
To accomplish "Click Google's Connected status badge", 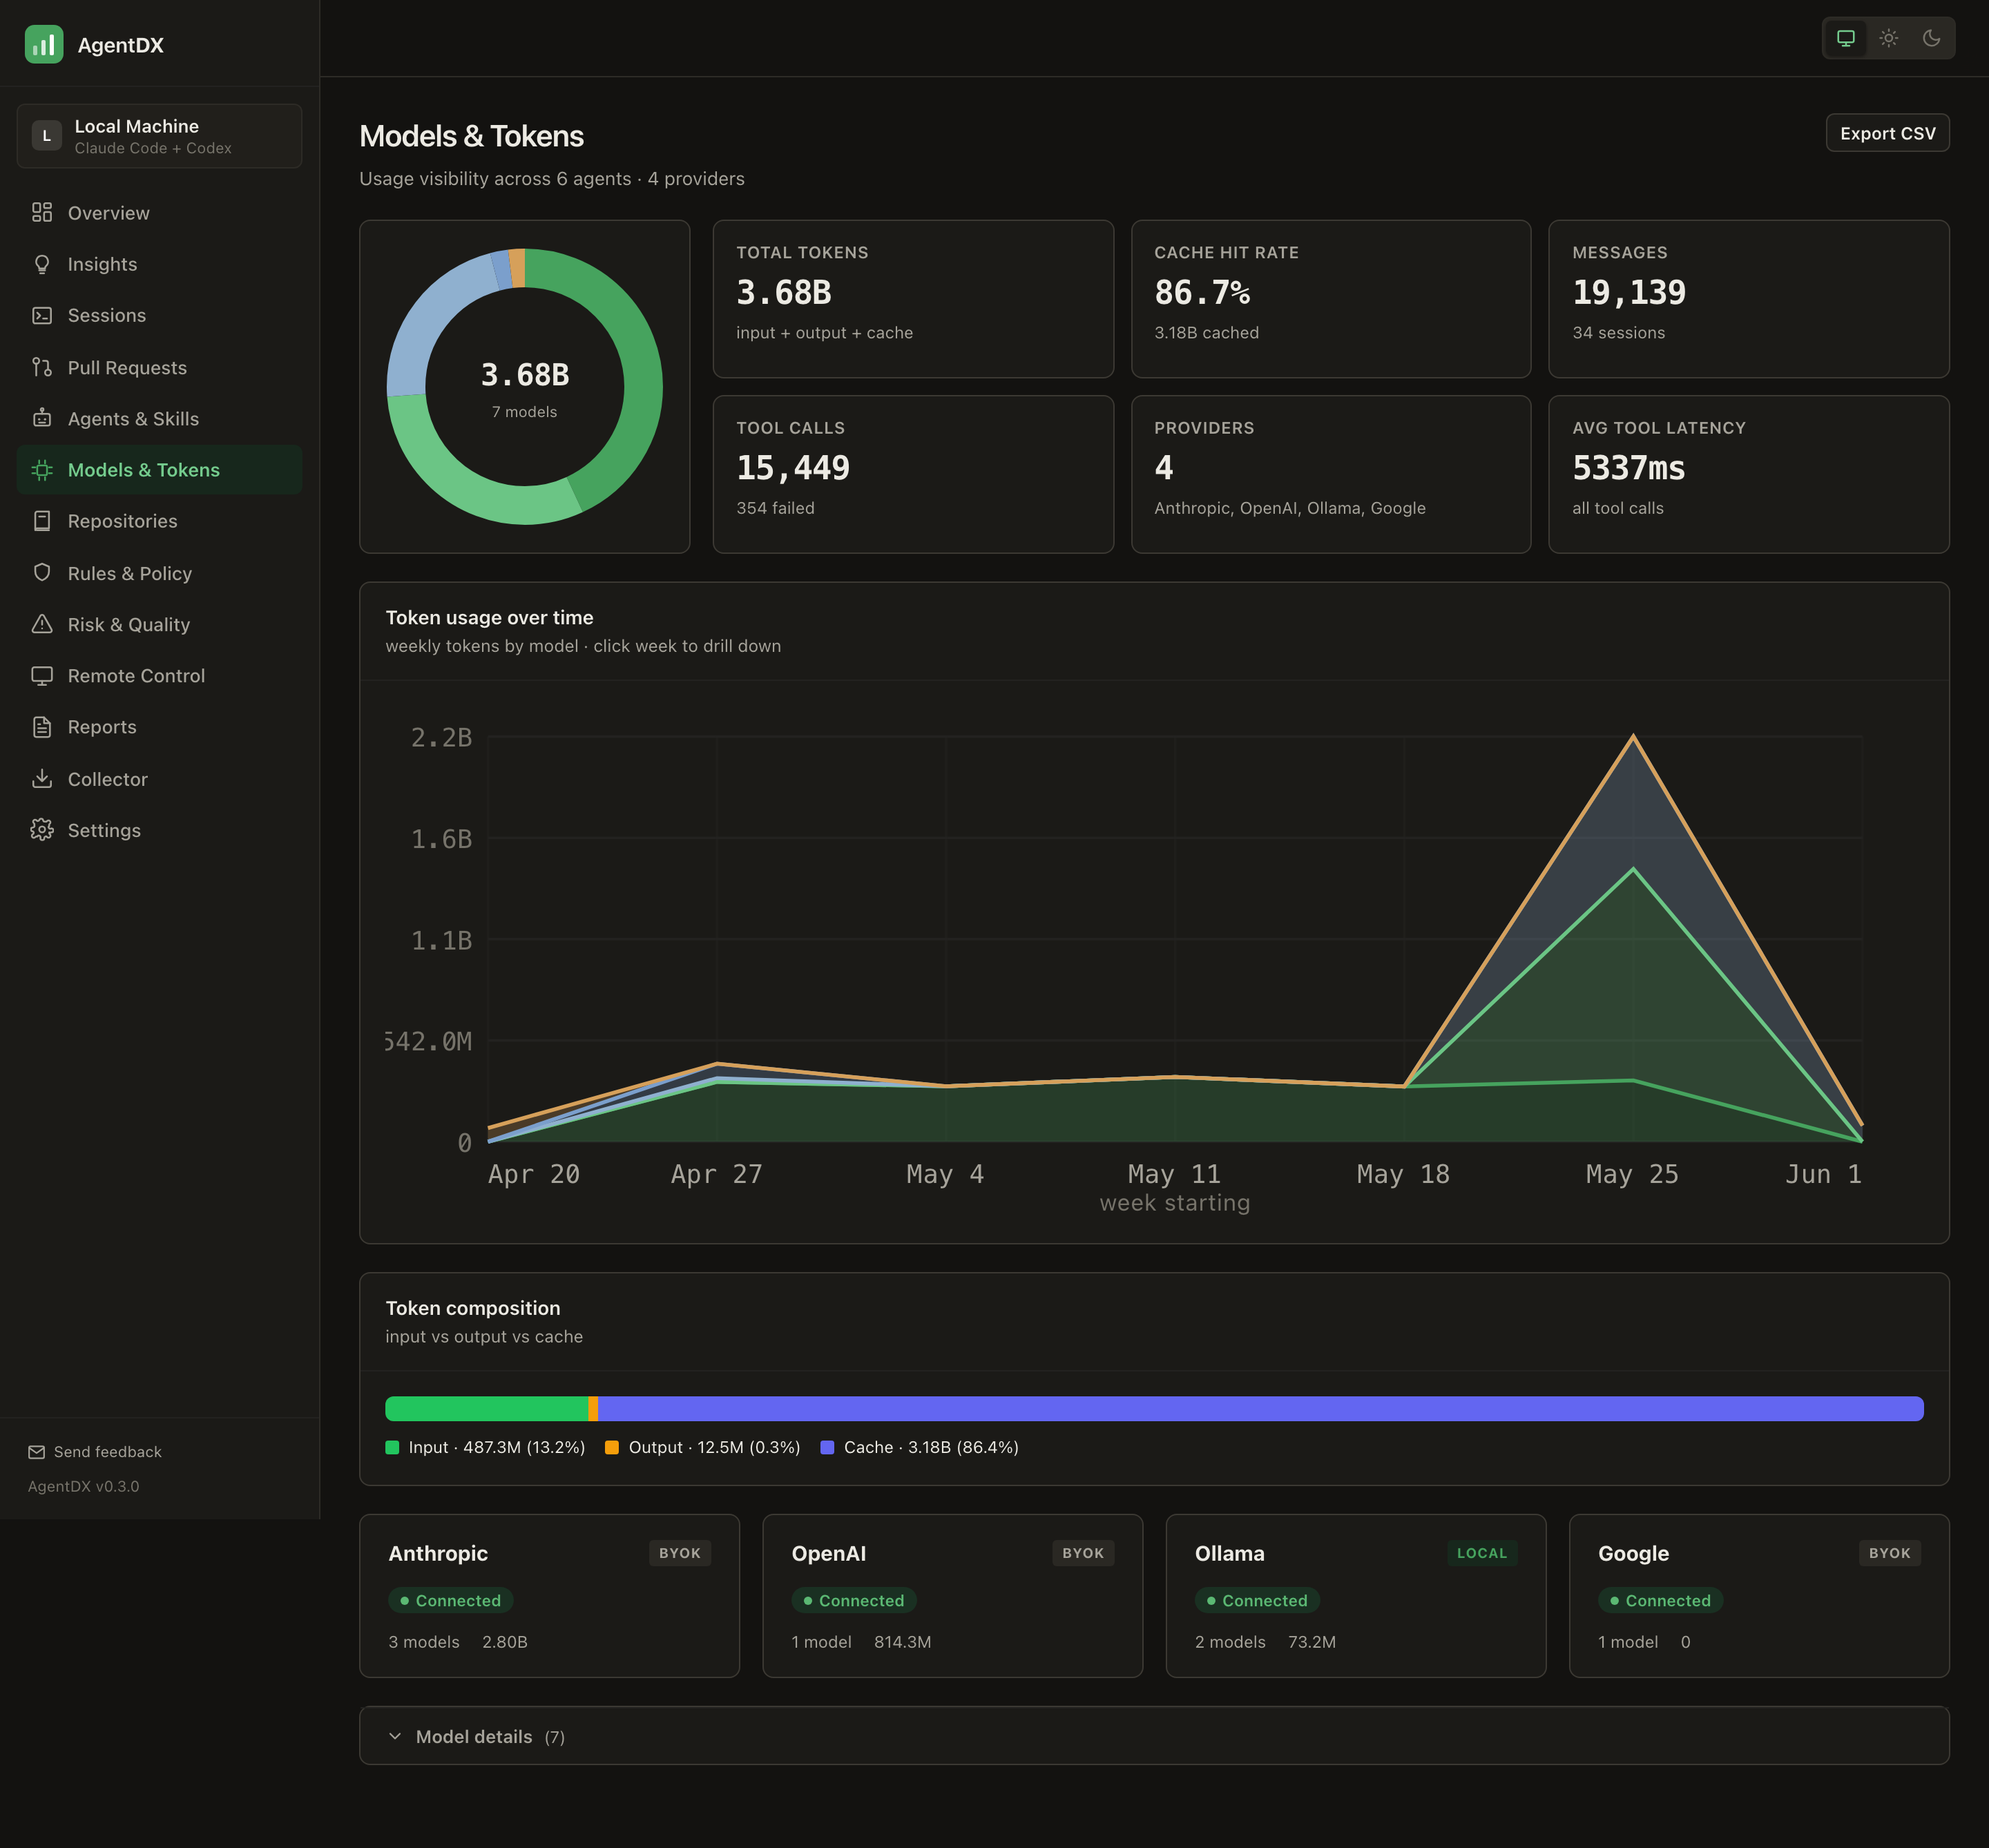I will click(x=1660, y=1600).
